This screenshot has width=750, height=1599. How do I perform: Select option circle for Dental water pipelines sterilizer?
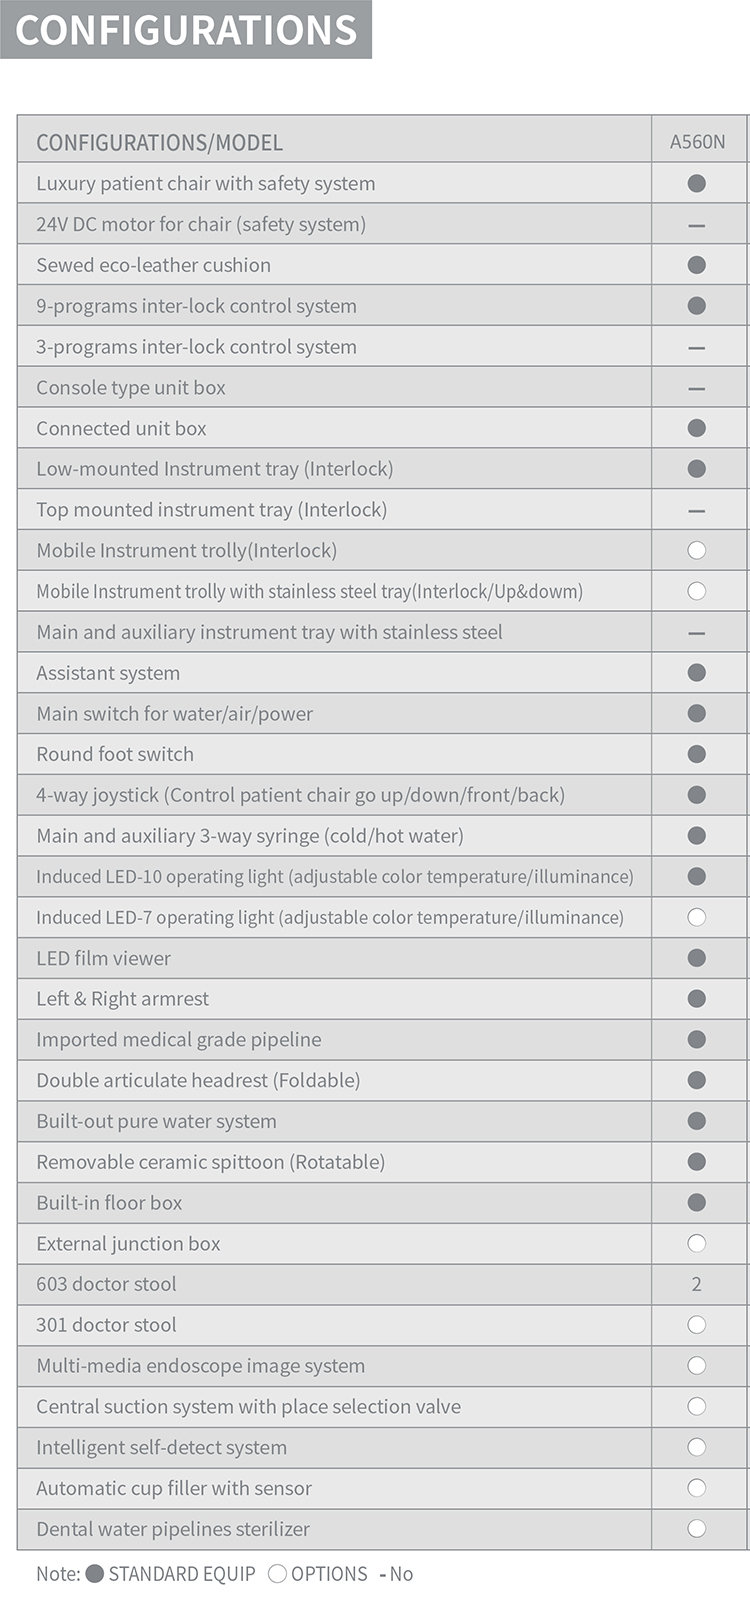(697, 1528)
